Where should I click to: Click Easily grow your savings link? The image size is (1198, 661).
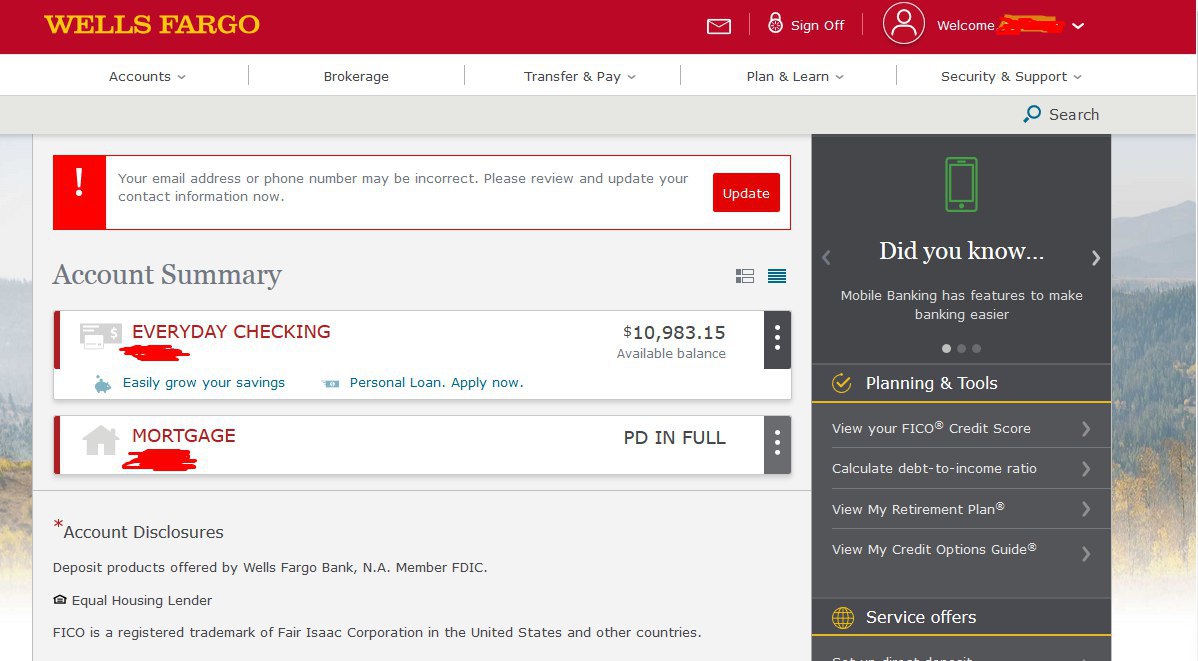pos(204,383)
